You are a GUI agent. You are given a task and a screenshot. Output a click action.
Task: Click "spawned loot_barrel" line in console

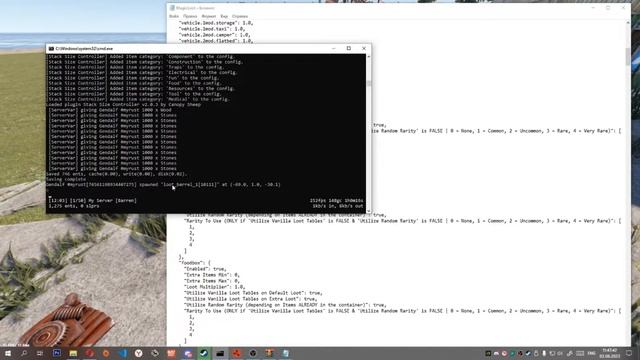pyautogui.click(x=164, y=184)
